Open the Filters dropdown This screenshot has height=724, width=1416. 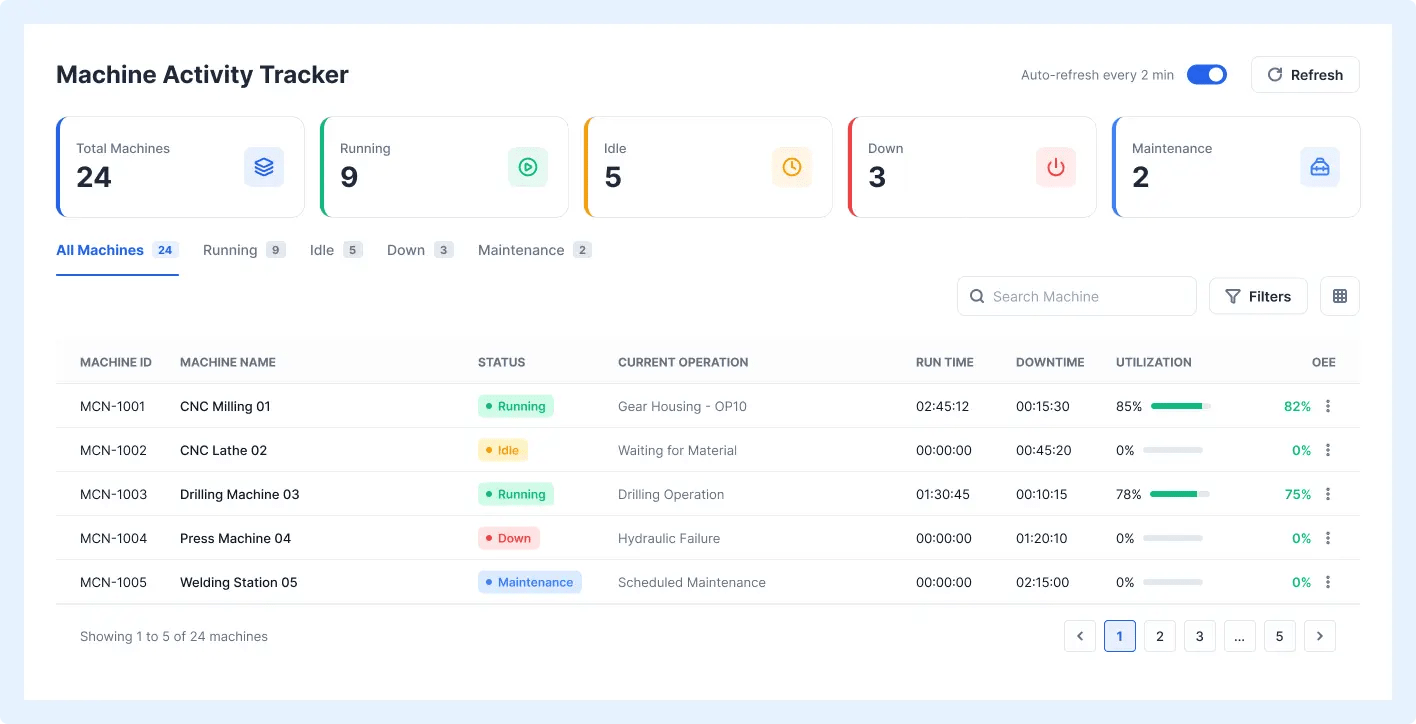tap(1258, 296)
